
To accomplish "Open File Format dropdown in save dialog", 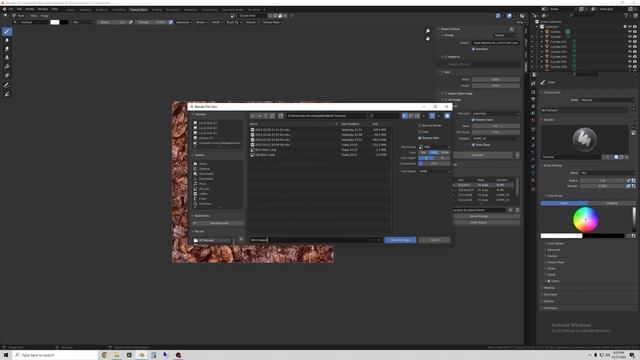I will (434, 147).
